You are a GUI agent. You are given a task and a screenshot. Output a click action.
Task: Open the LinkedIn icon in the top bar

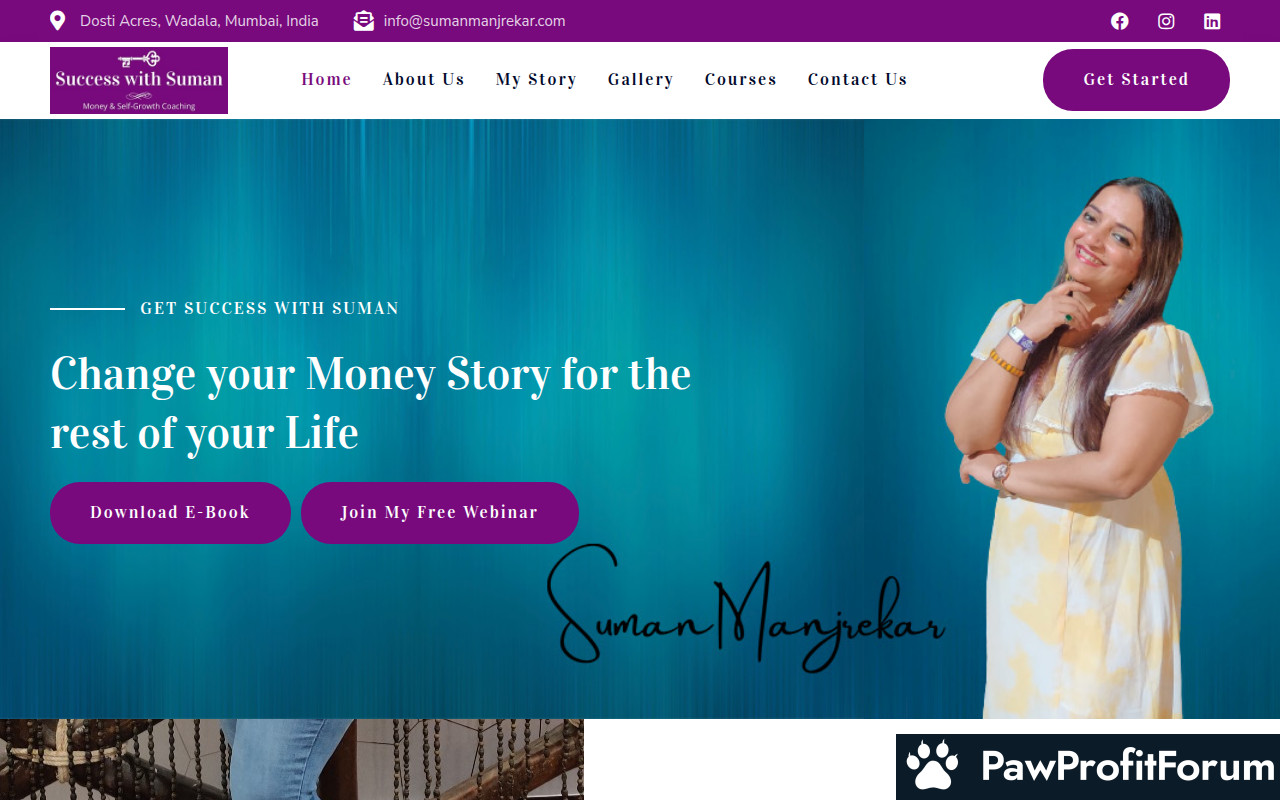pyautogui.click(x=1212, y=21)
